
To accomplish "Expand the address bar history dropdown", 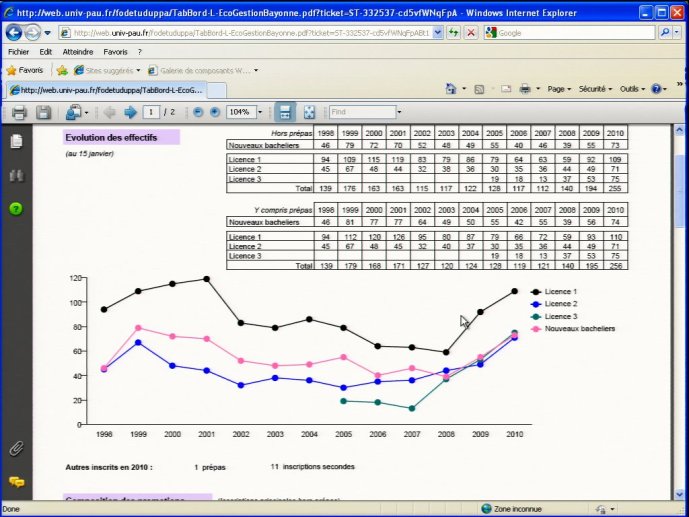I will pyautogui.click(x=438, y=33).
